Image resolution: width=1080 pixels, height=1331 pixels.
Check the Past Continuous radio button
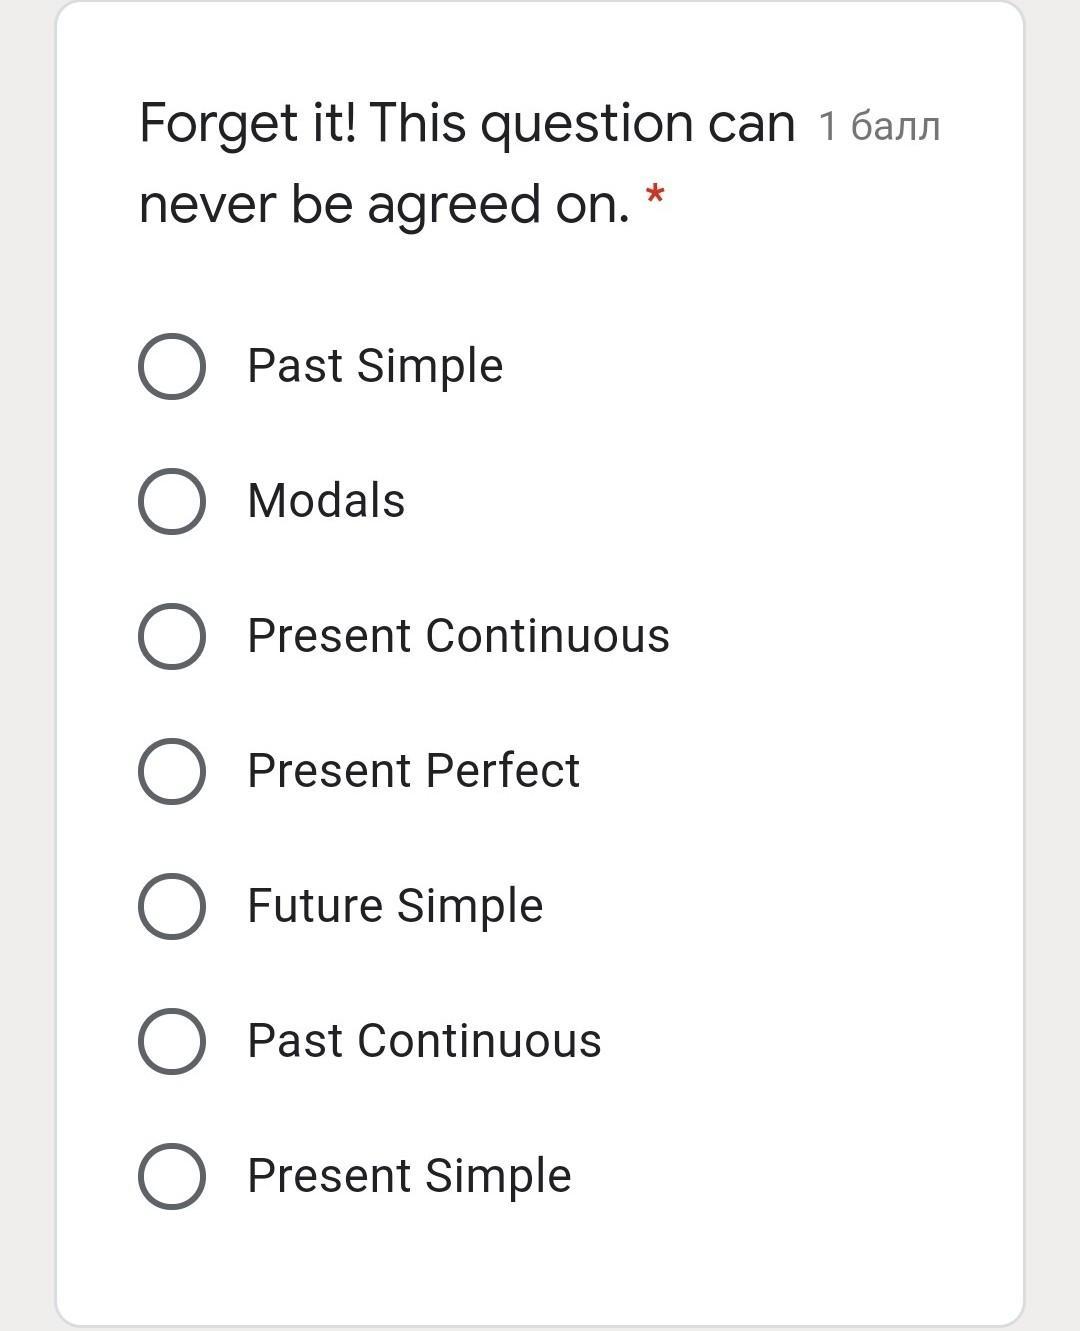click(172, 1041)
